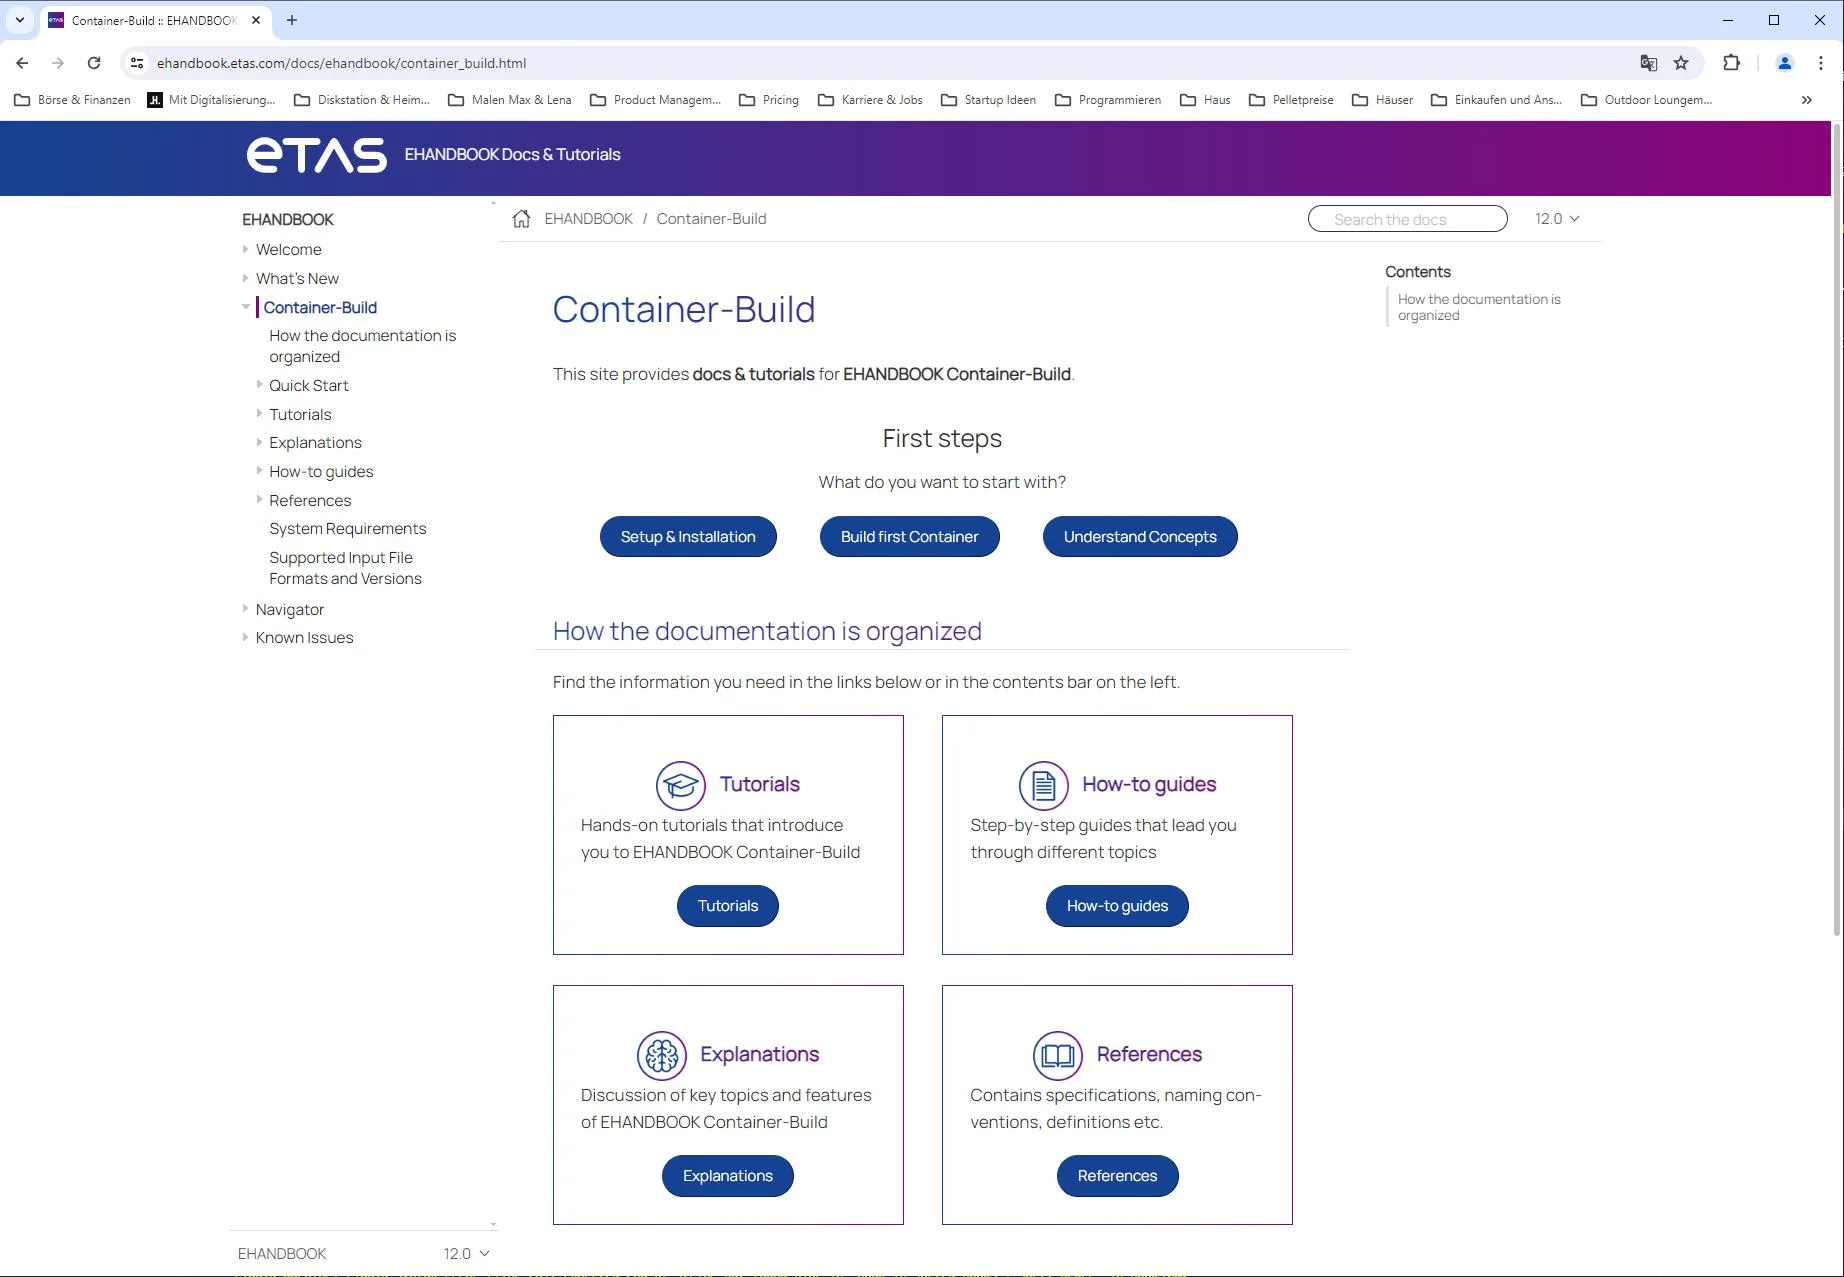The image size is (1844, 1277).
Task: Open 'How the documentation is organized' in Contents
Action: click(x=1479, y=306)
